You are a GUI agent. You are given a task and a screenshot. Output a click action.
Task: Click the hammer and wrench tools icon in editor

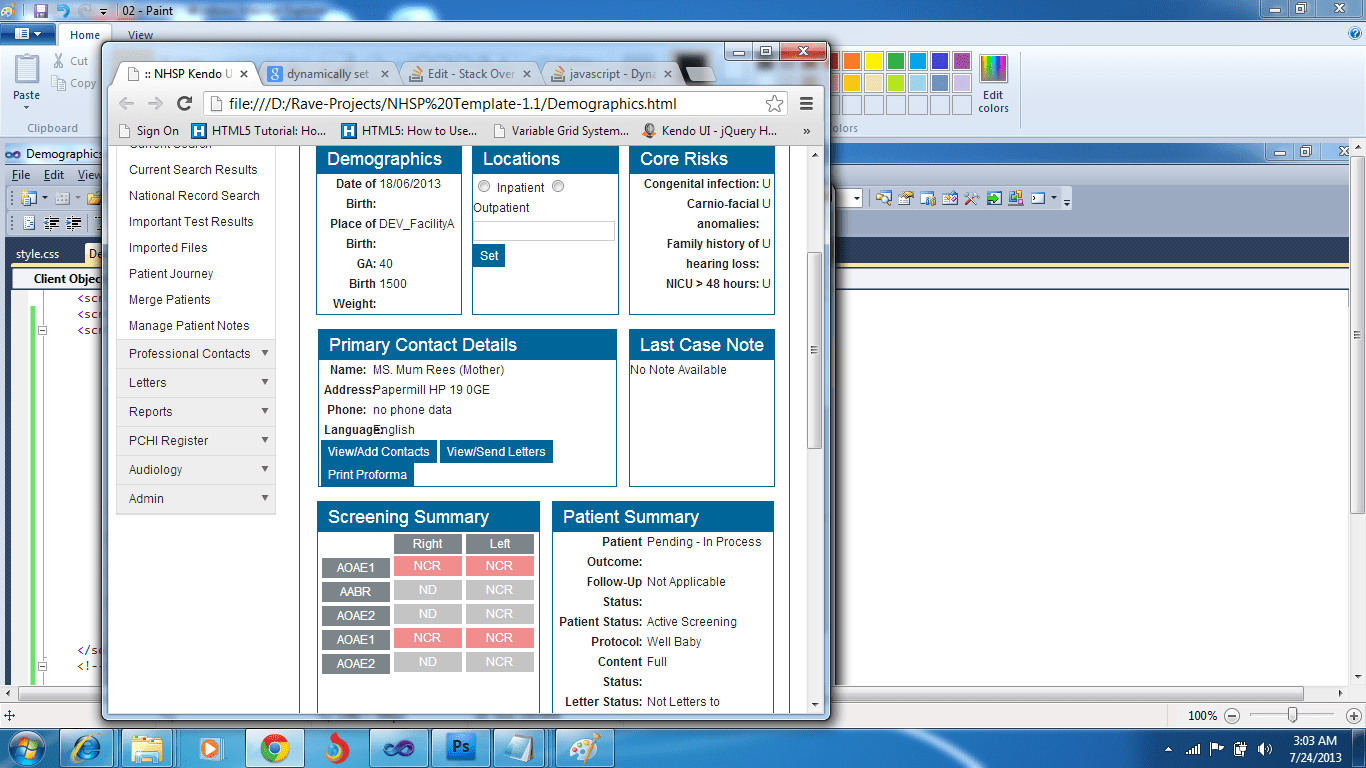[971, 198]
